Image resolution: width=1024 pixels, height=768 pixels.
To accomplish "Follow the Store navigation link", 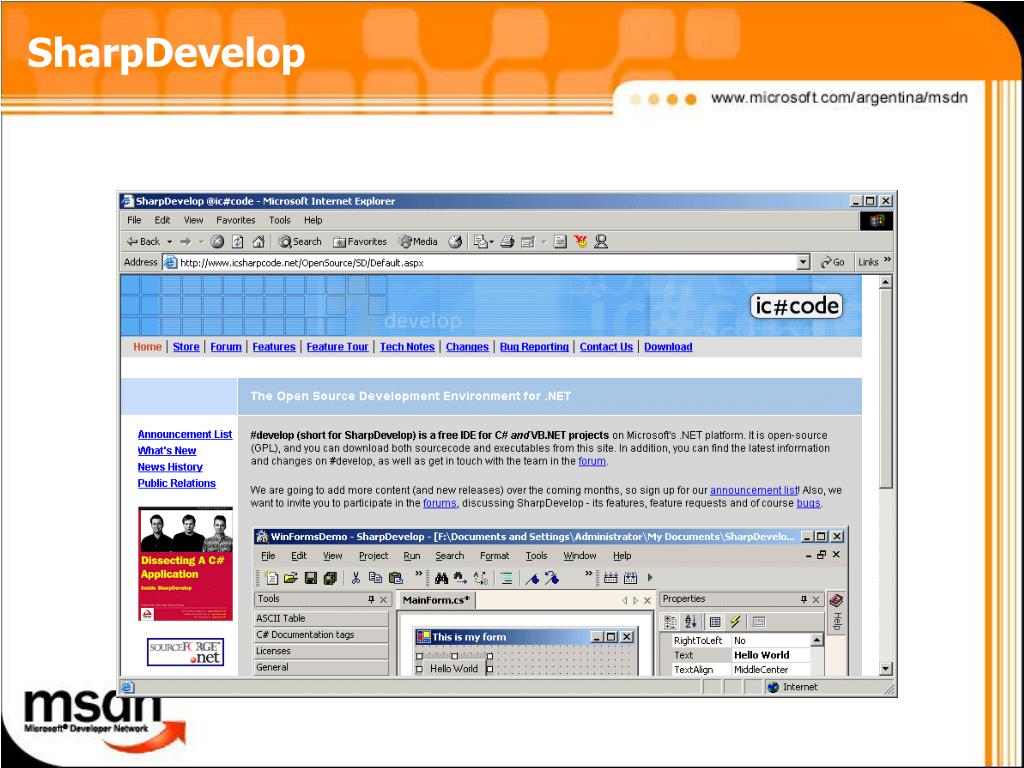I will [186, 347].
